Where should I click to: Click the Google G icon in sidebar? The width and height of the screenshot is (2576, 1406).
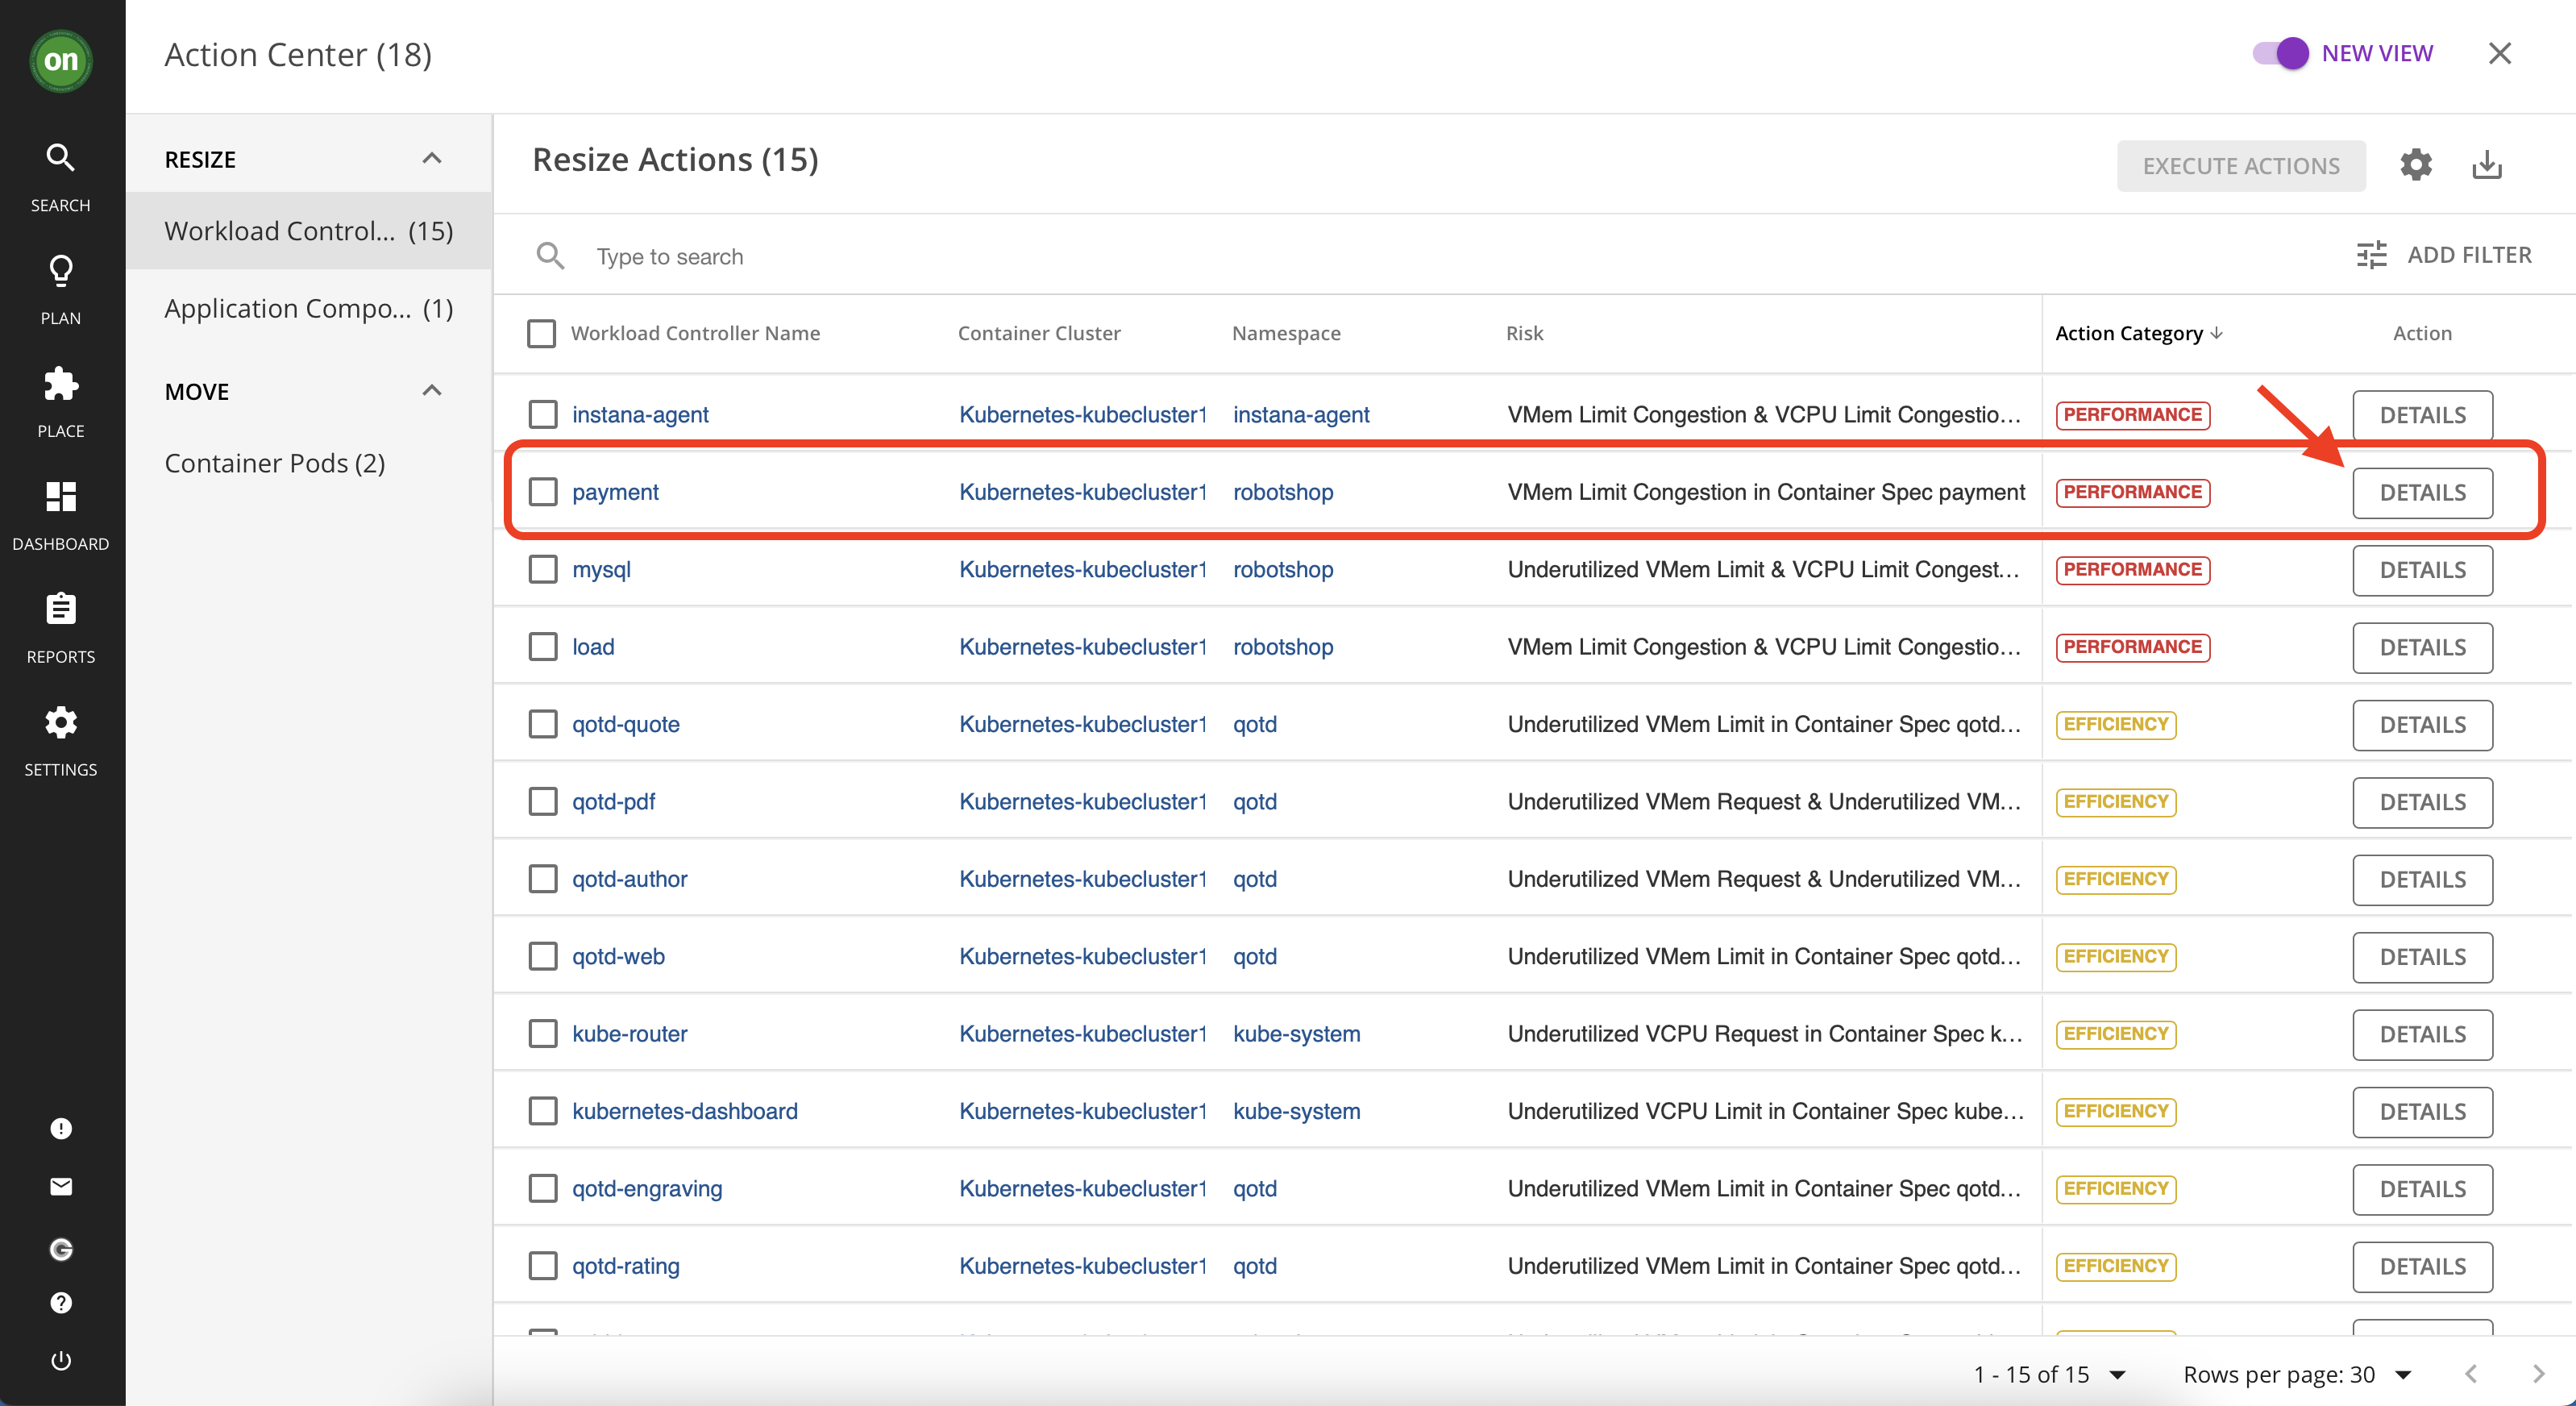click(61, 1249)
